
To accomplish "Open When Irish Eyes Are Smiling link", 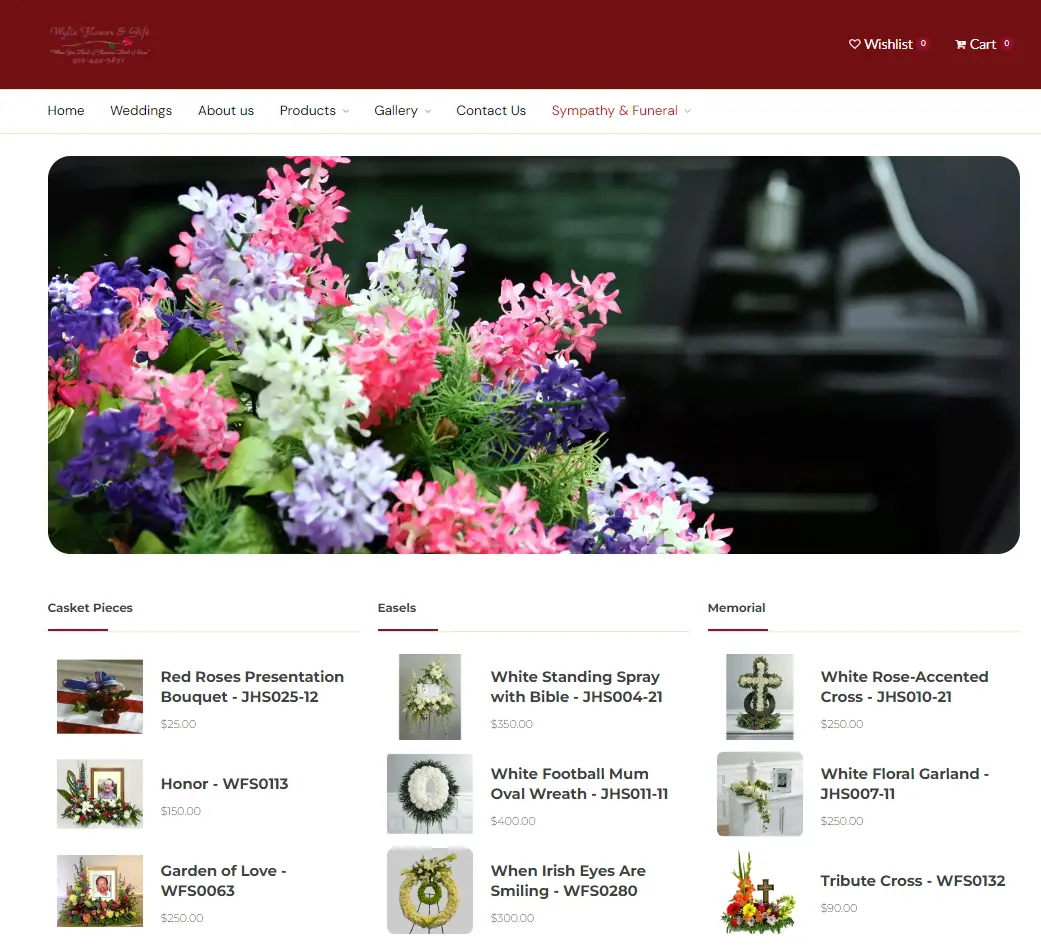I will [568, 881].
